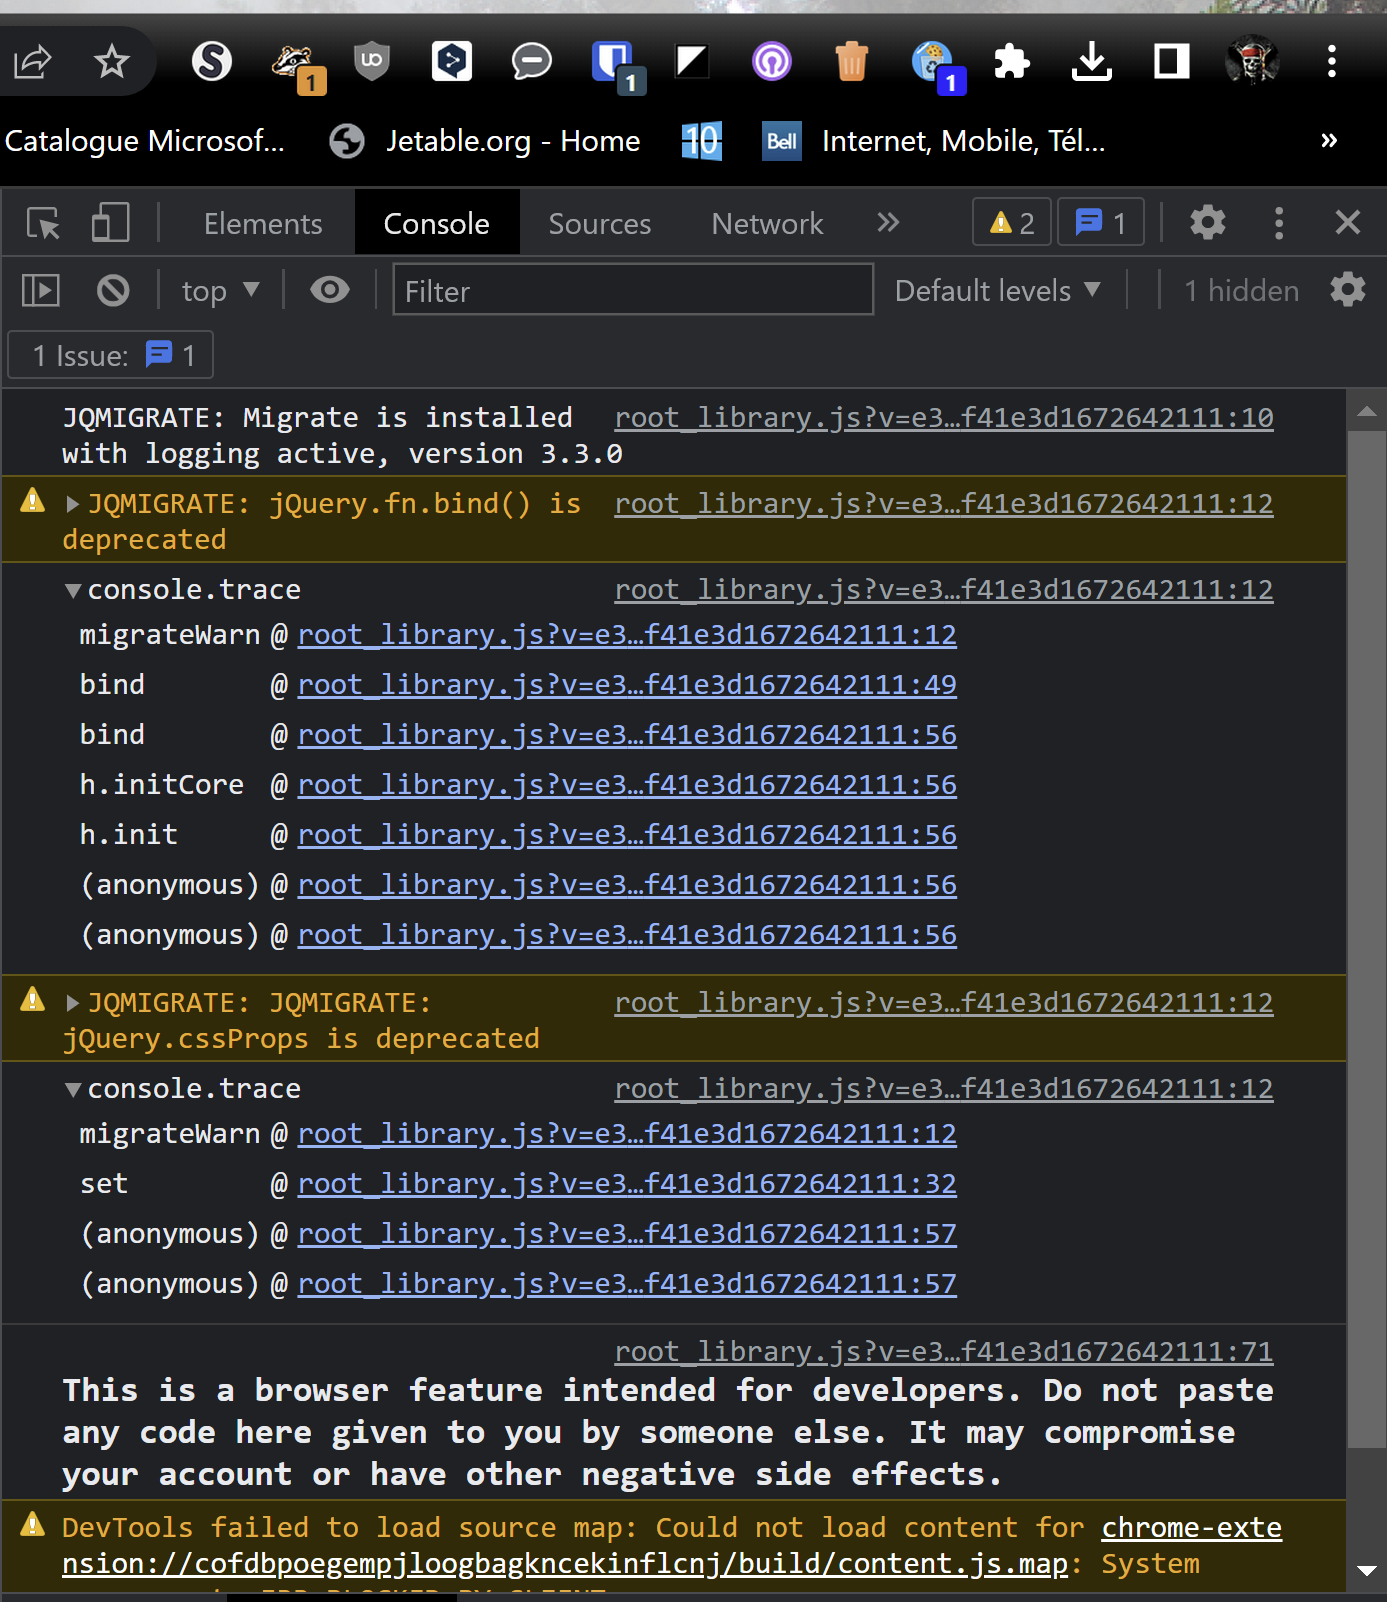The image size is (1387, 1602).
Task: Show more DevTools tabs with the chevron
Action: pos(888,222)
